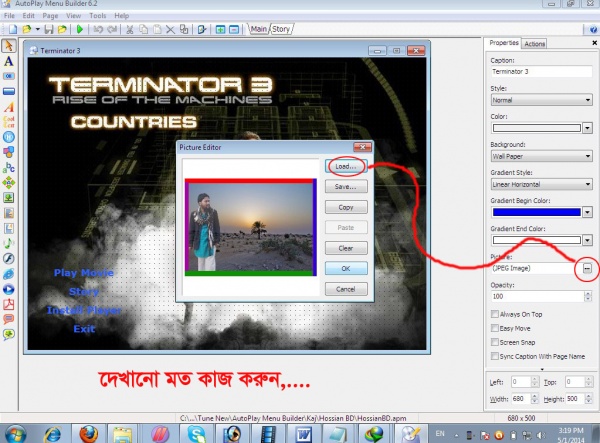Click the Caption field 'Terminator 3'
This screenshot has width=600, height=443.
click(x=541, y=72)
